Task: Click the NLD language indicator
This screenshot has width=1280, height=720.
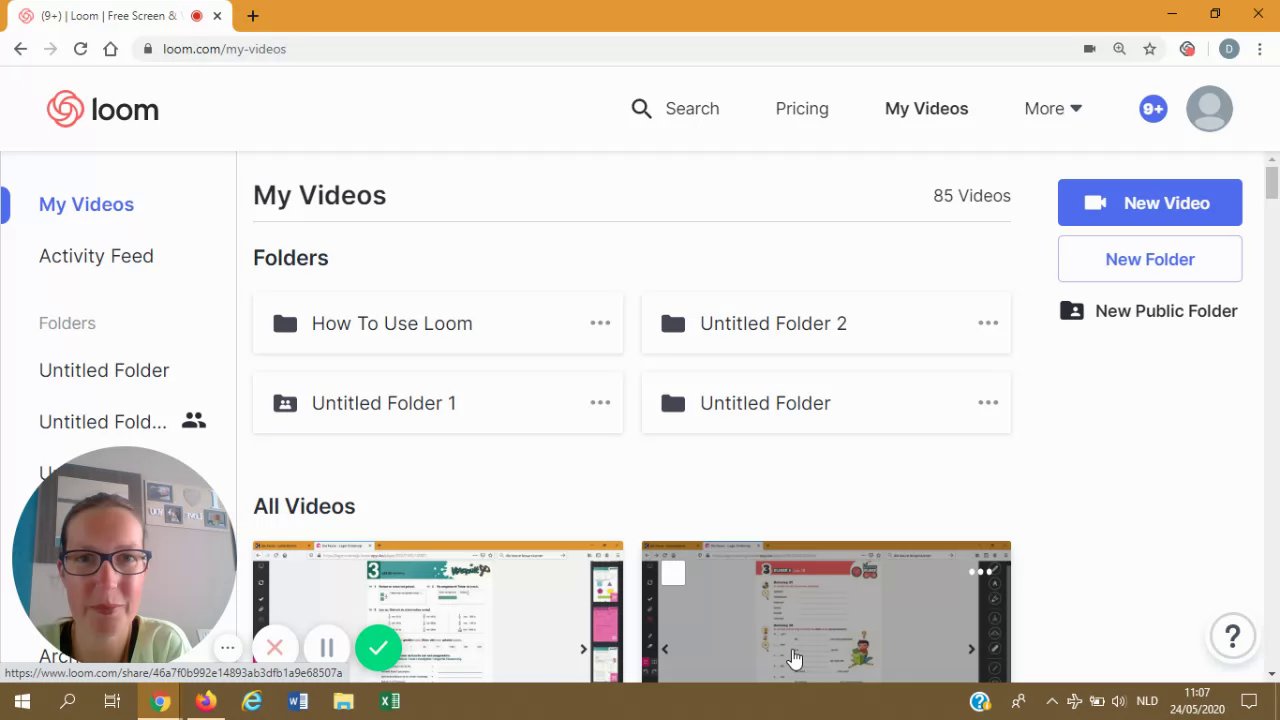Action: [1147, 701]
